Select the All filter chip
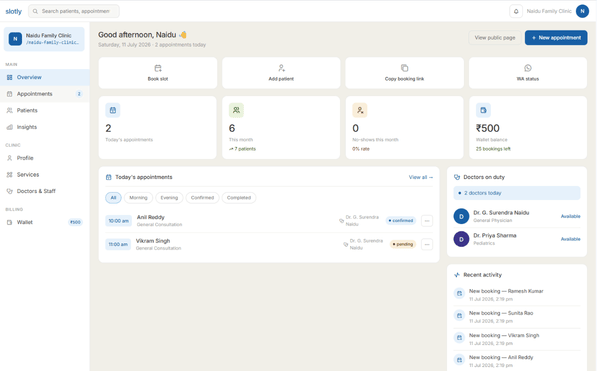The width and height of the screenshot is (597, 371). pos(113,198)
